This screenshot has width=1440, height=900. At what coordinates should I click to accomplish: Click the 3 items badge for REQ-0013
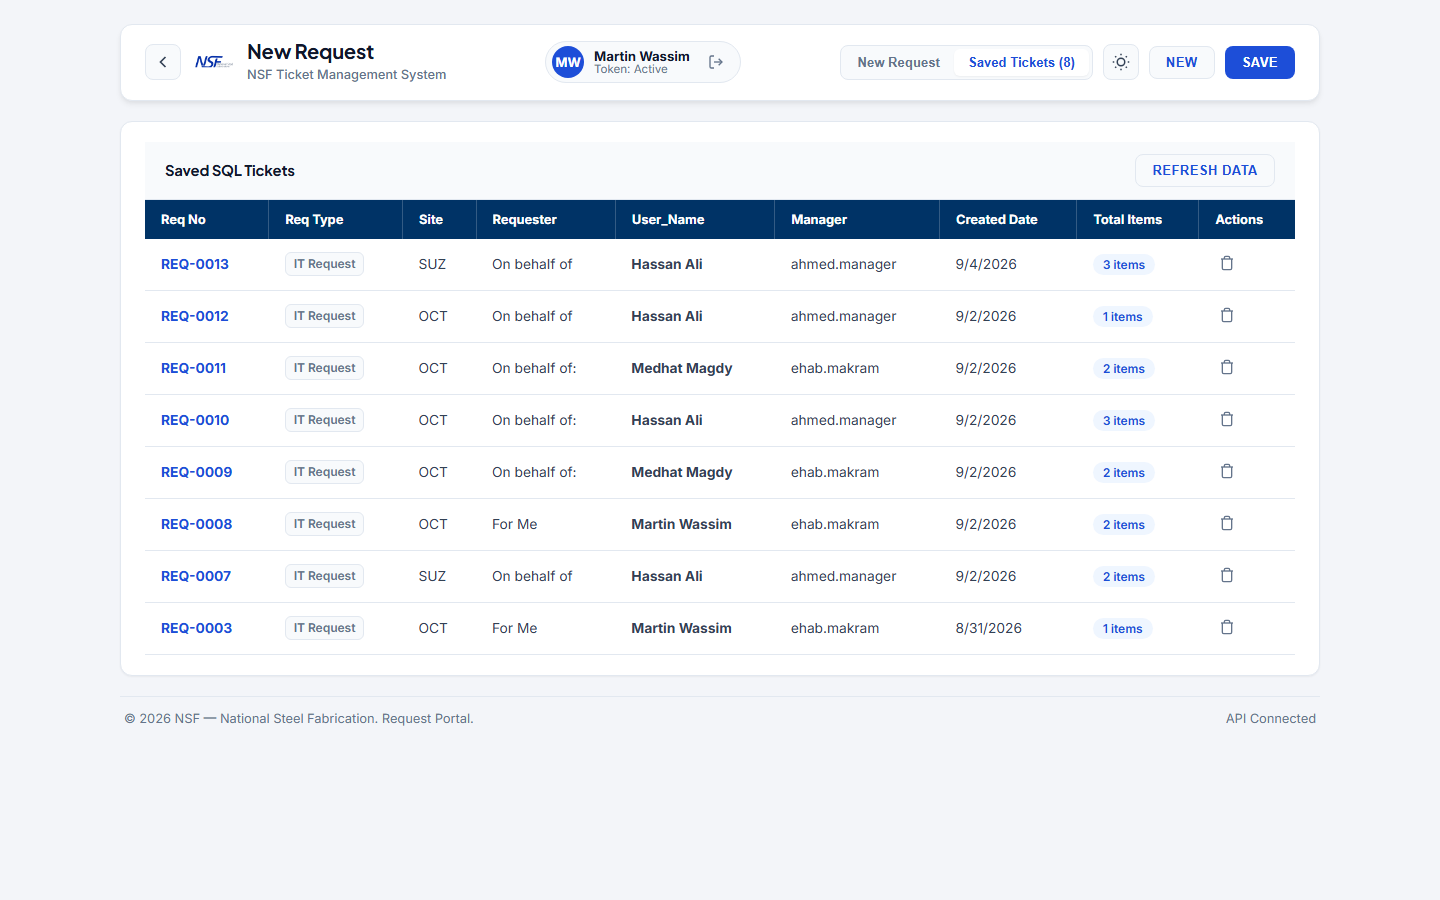tap(1124, 265)
